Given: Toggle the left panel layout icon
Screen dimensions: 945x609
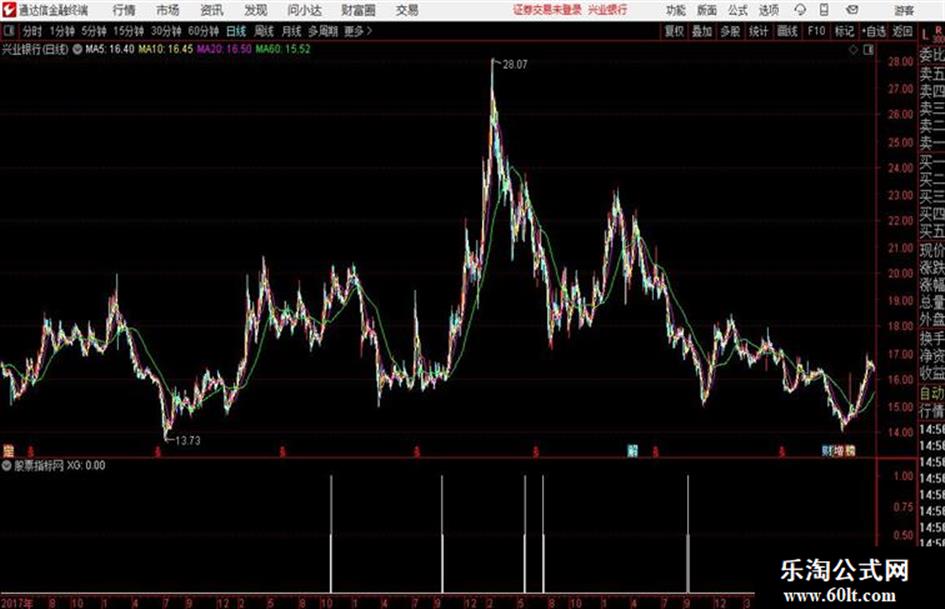Looking at the screenshot, I should (8, 30).
